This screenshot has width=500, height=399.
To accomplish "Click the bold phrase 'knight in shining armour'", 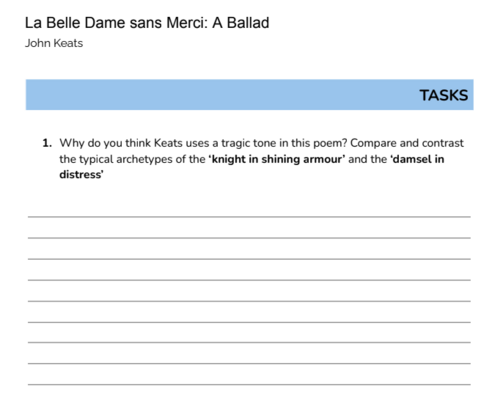I will click(277, 159).
